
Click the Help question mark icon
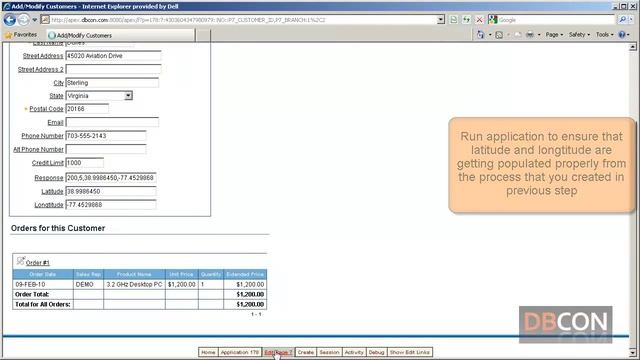[x=622, y=35]
